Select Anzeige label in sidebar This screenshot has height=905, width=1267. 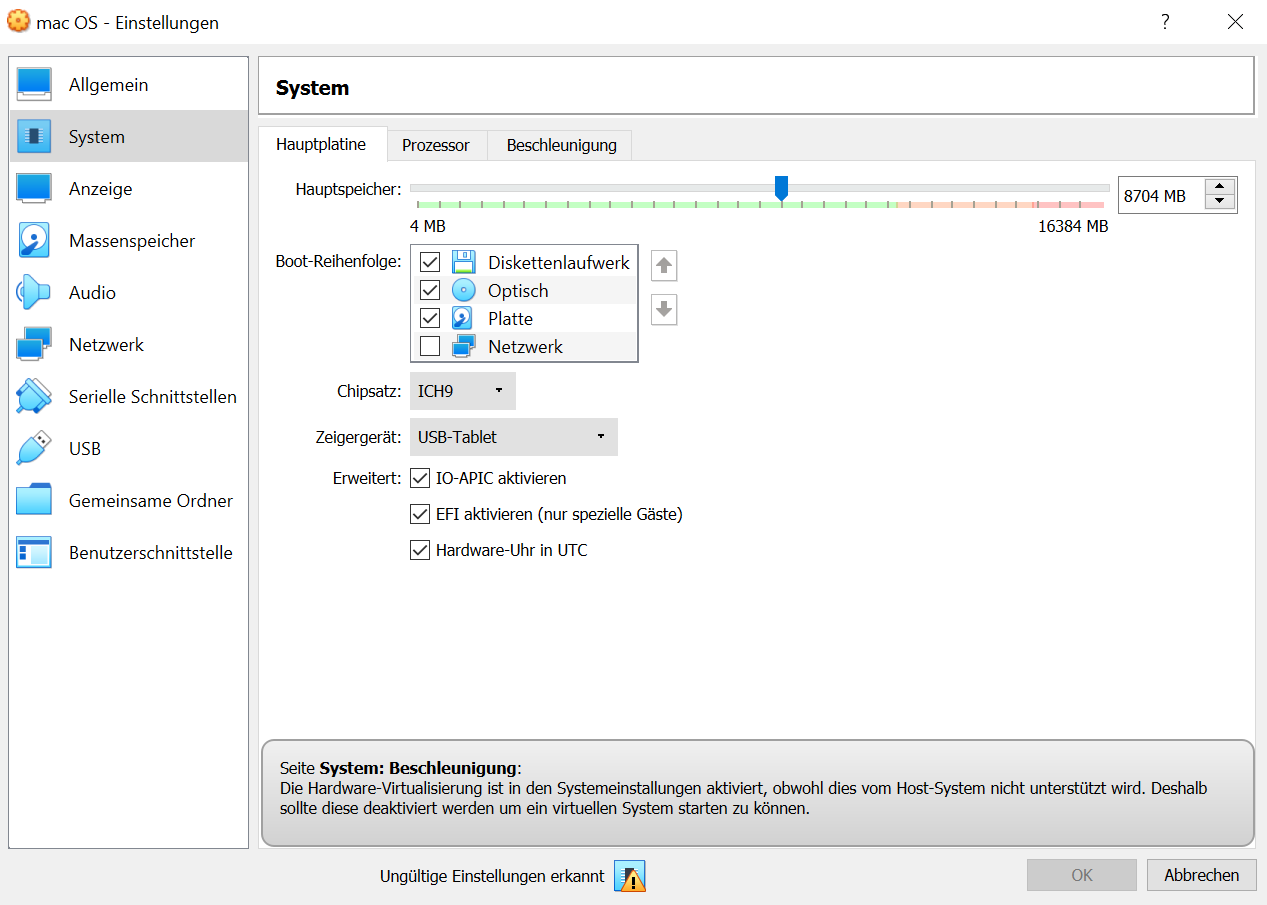point(100,189)
